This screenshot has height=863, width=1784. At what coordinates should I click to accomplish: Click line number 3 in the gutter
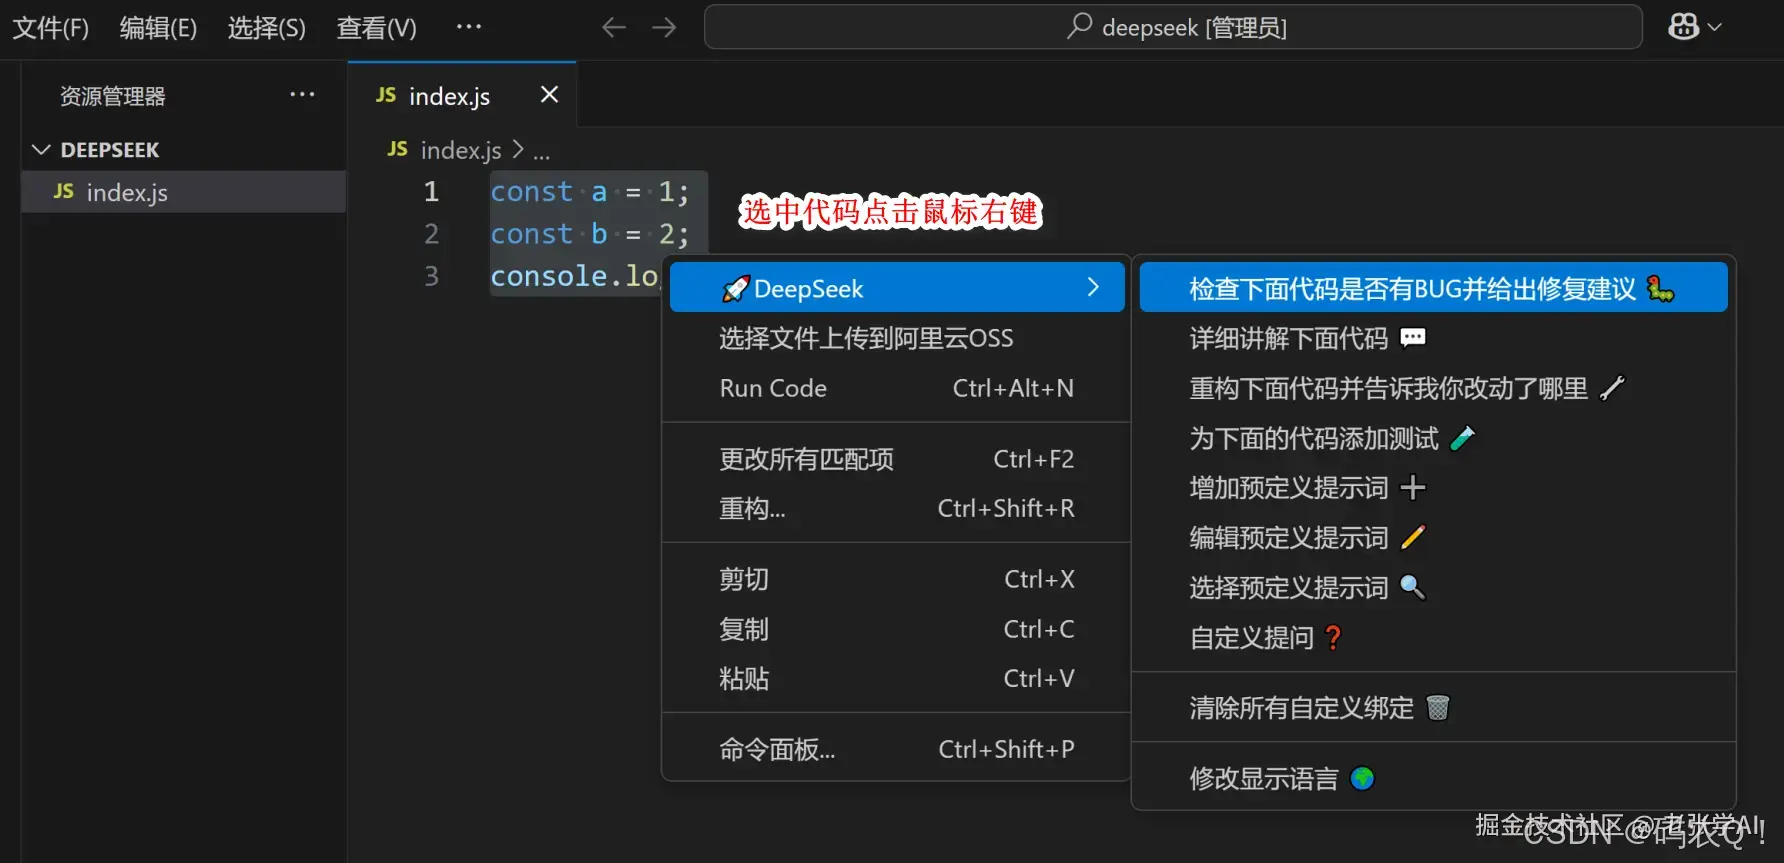[431, 276]
